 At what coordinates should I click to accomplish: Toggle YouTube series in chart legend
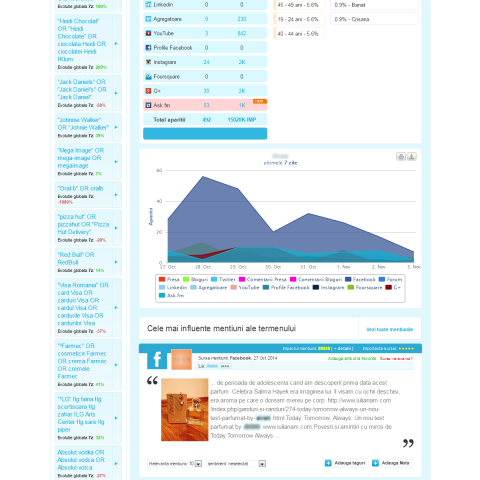245,287
